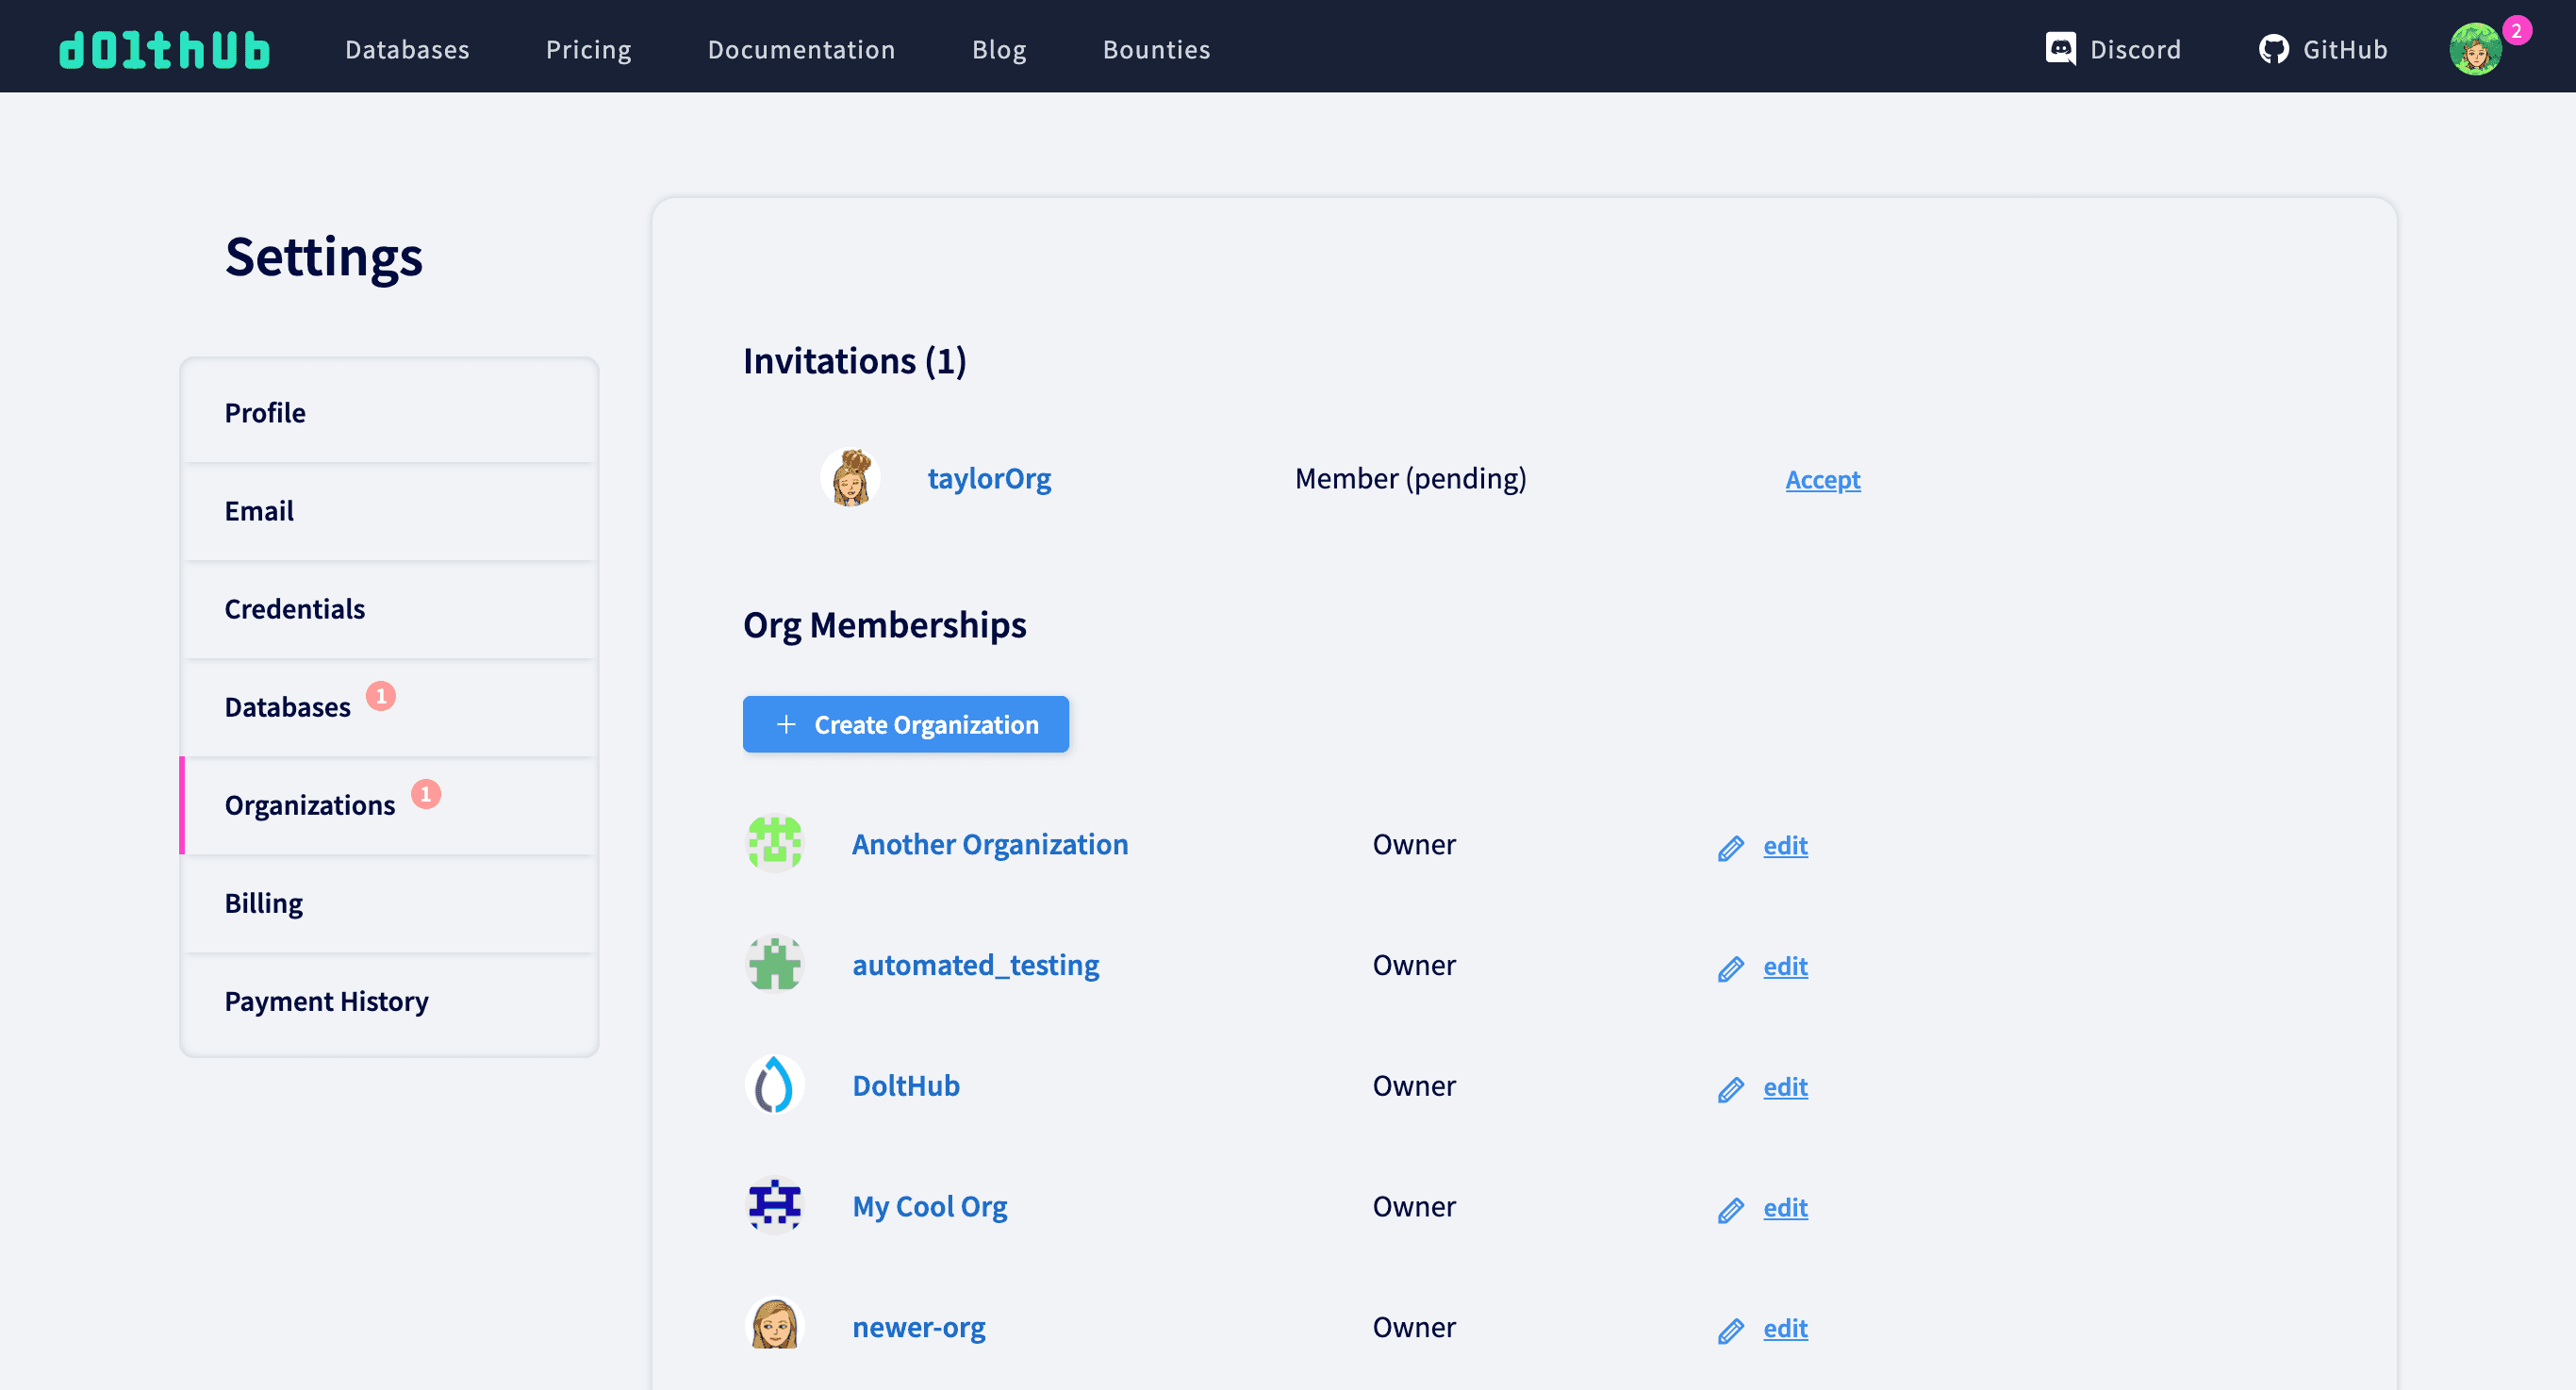Open the Pricing page
The height and width of the screenshot is (1390, 2576).
click(x=589, y=49)
